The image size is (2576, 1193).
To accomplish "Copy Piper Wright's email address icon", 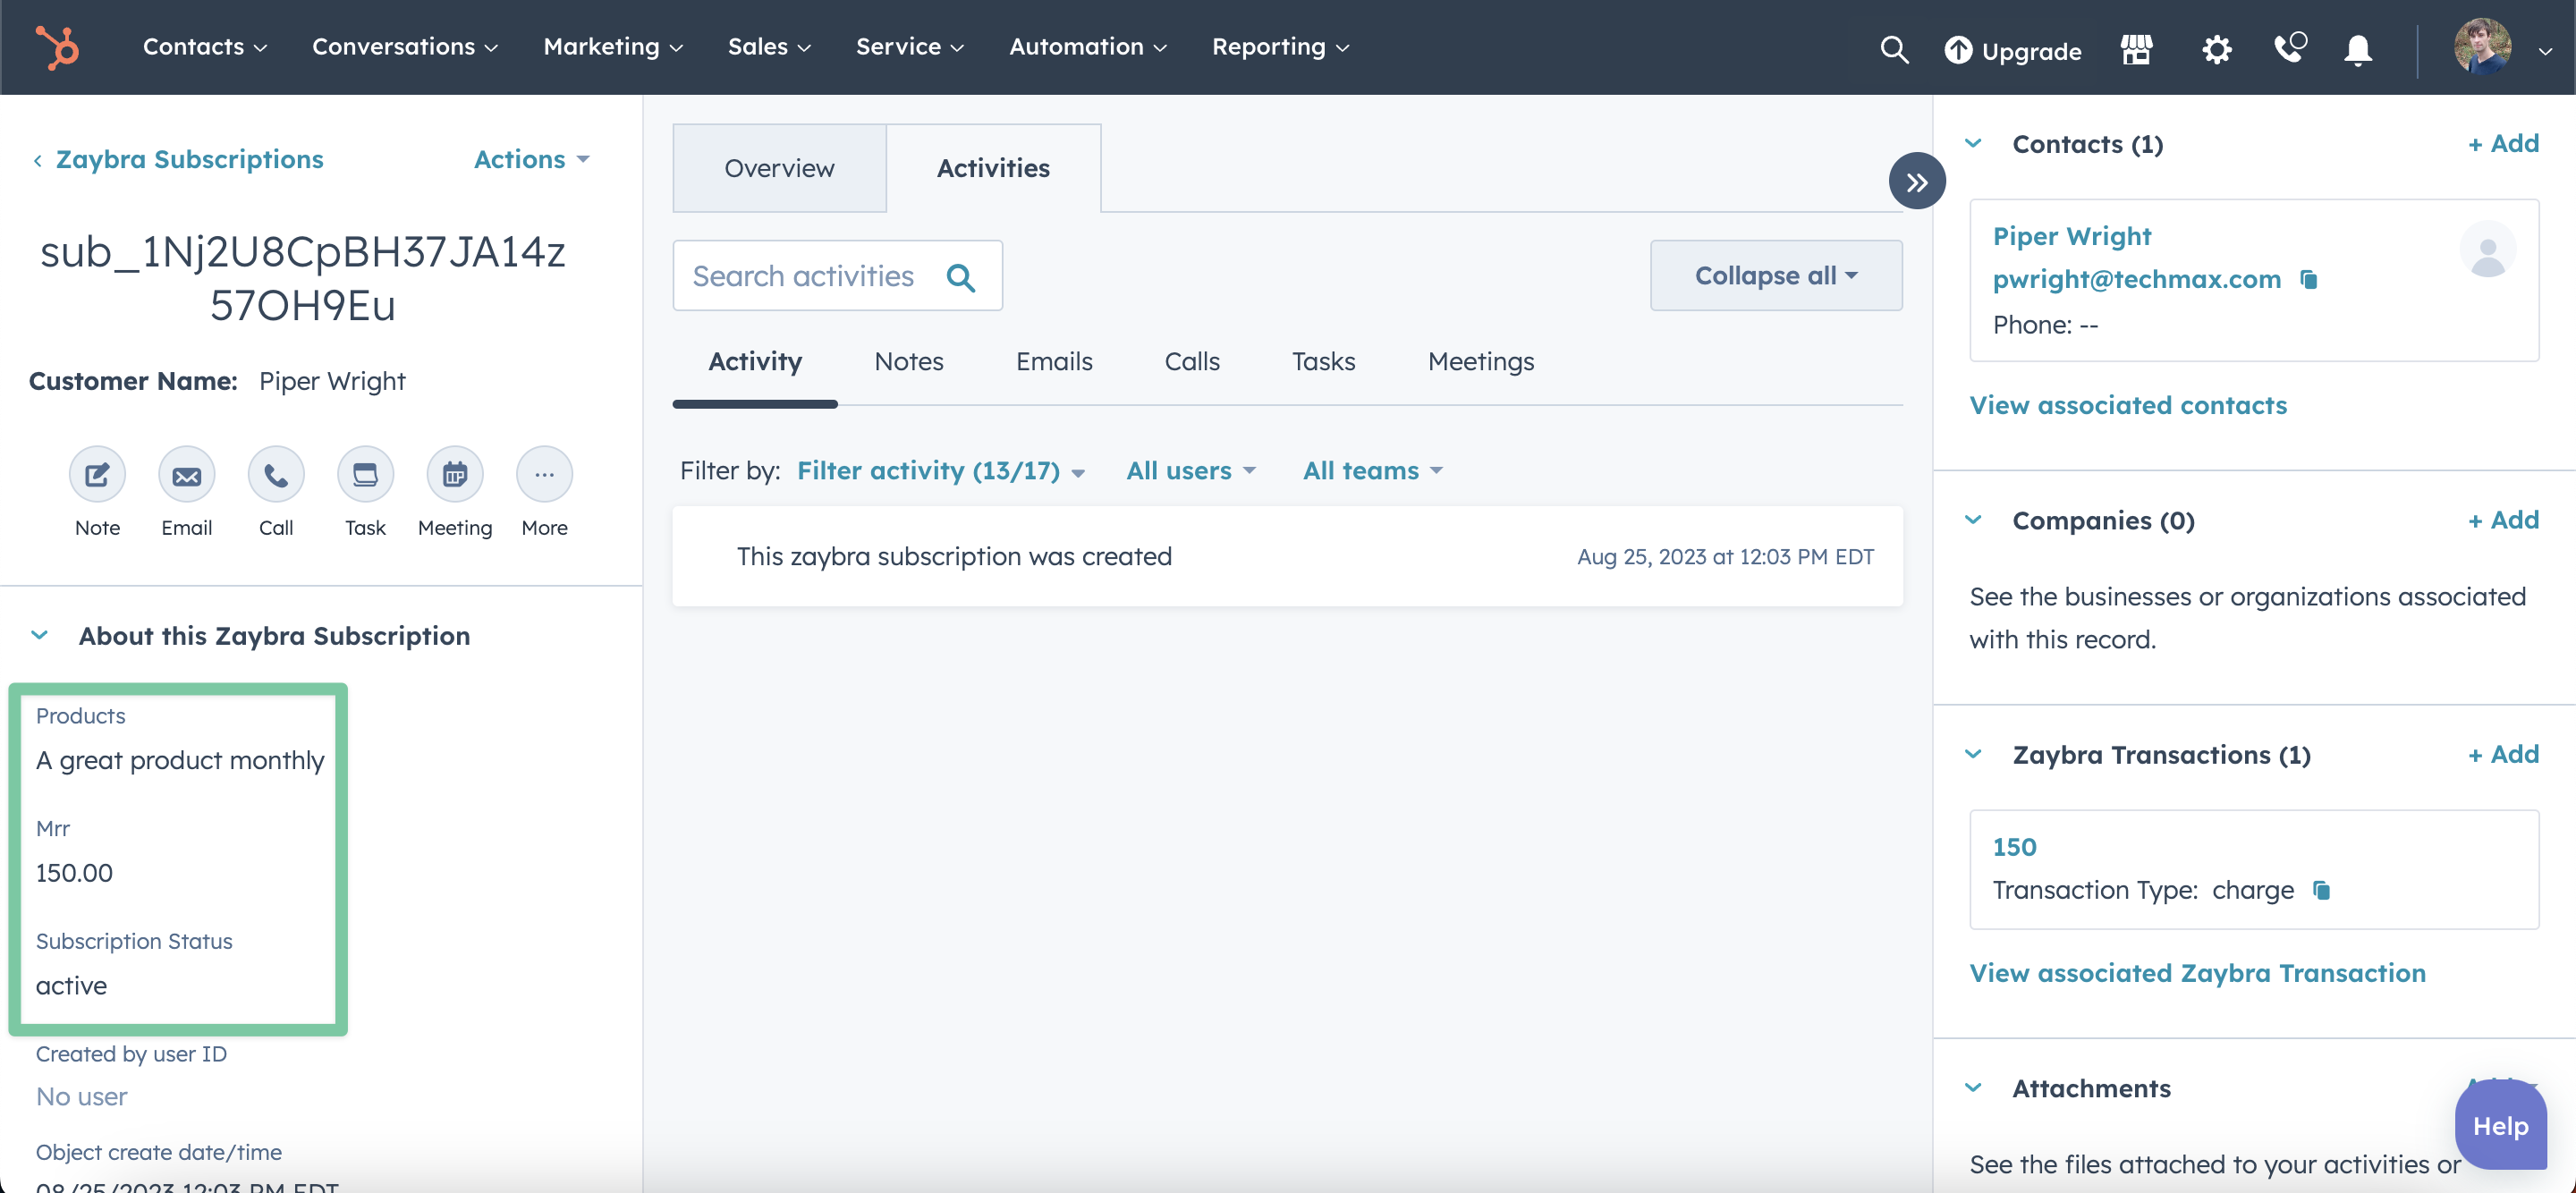I will coord(2308,279).
